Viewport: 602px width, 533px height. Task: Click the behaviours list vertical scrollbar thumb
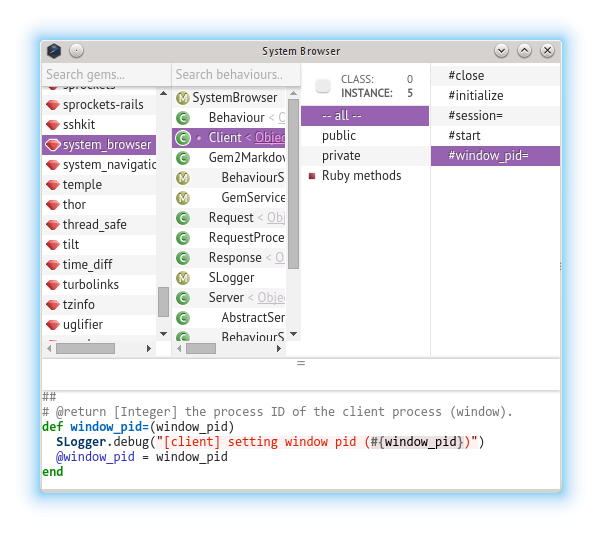coord(293,184)
